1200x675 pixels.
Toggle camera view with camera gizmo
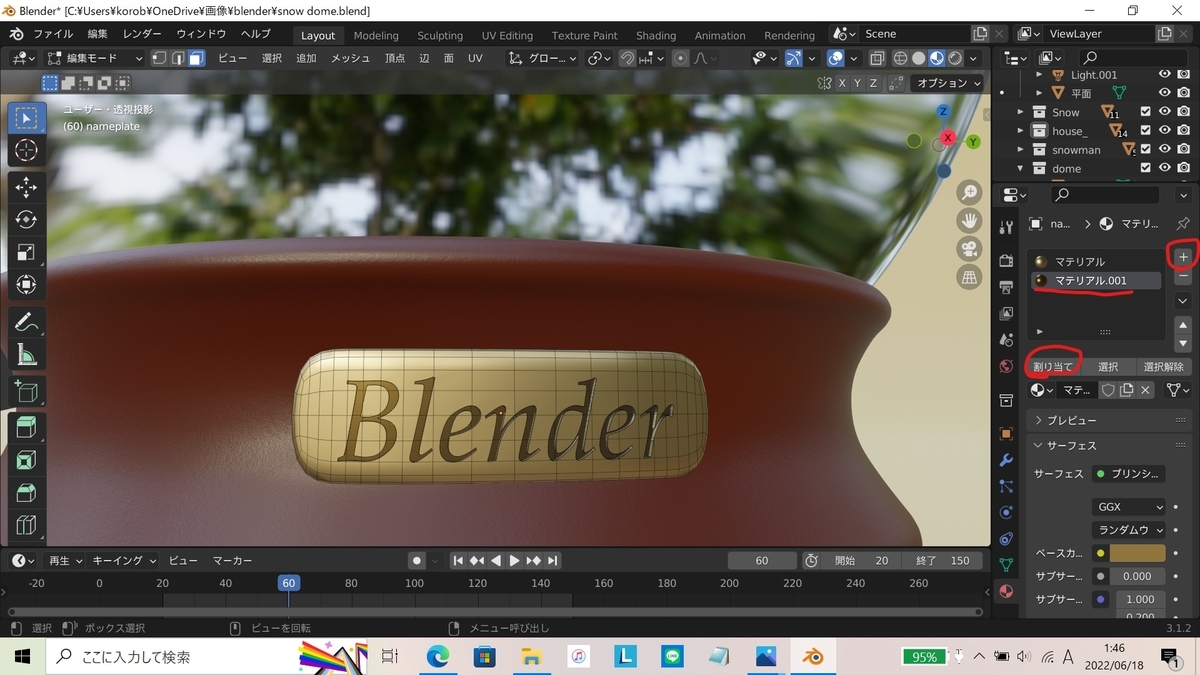(x=969, y=249)
